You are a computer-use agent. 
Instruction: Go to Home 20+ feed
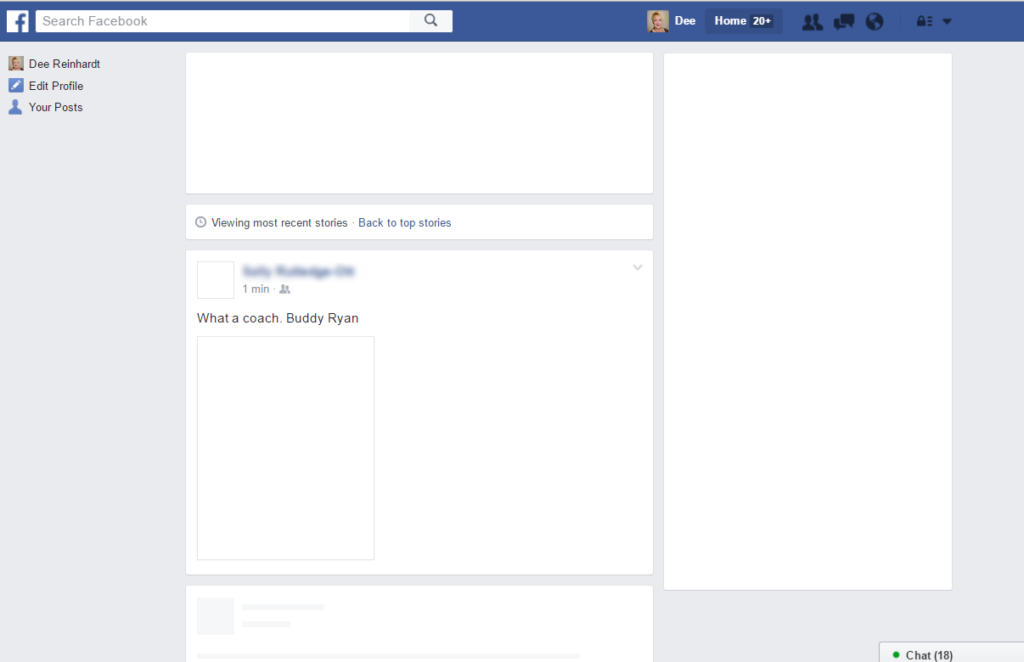pos(743,21)
